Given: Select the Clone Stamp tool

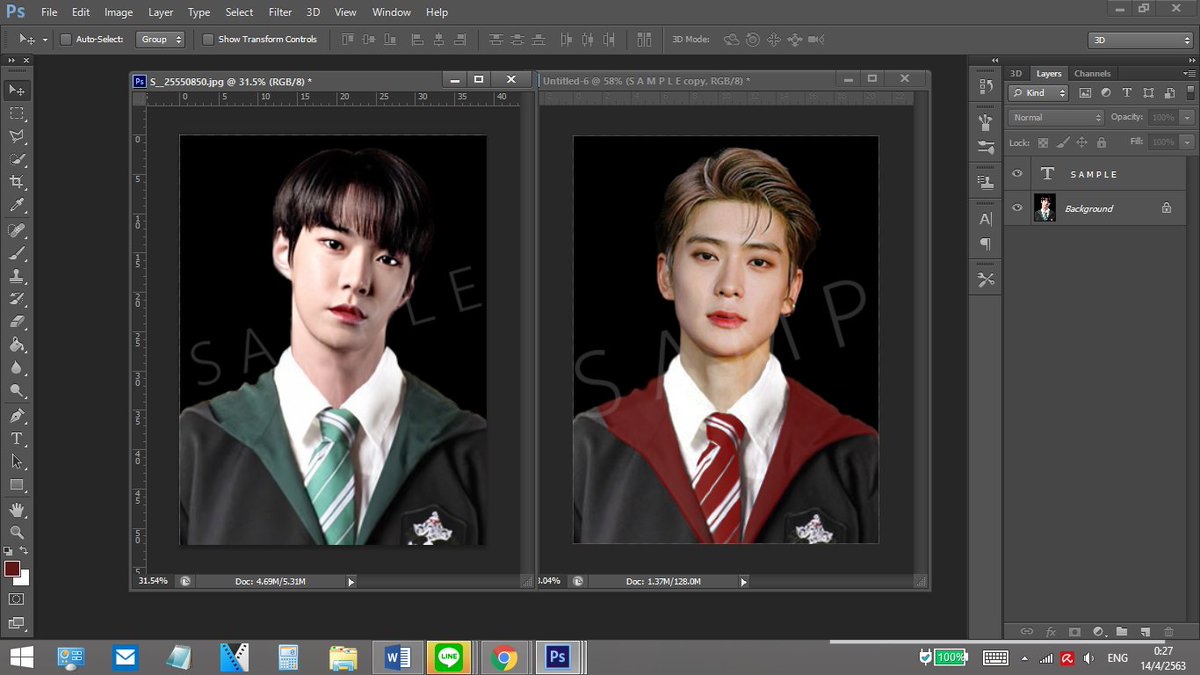Looking at the screenshot, I should click(17, 277).
